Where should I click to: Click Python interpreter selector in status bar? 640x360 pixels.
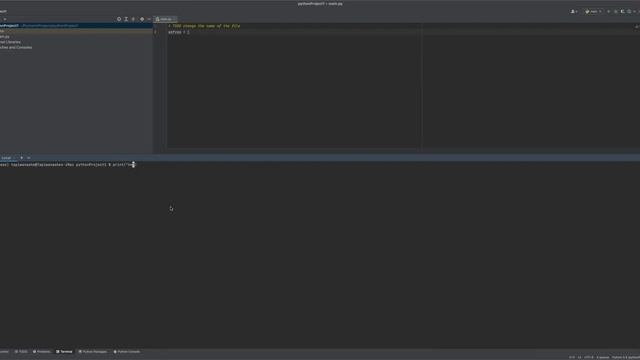[x=625, y=358]
